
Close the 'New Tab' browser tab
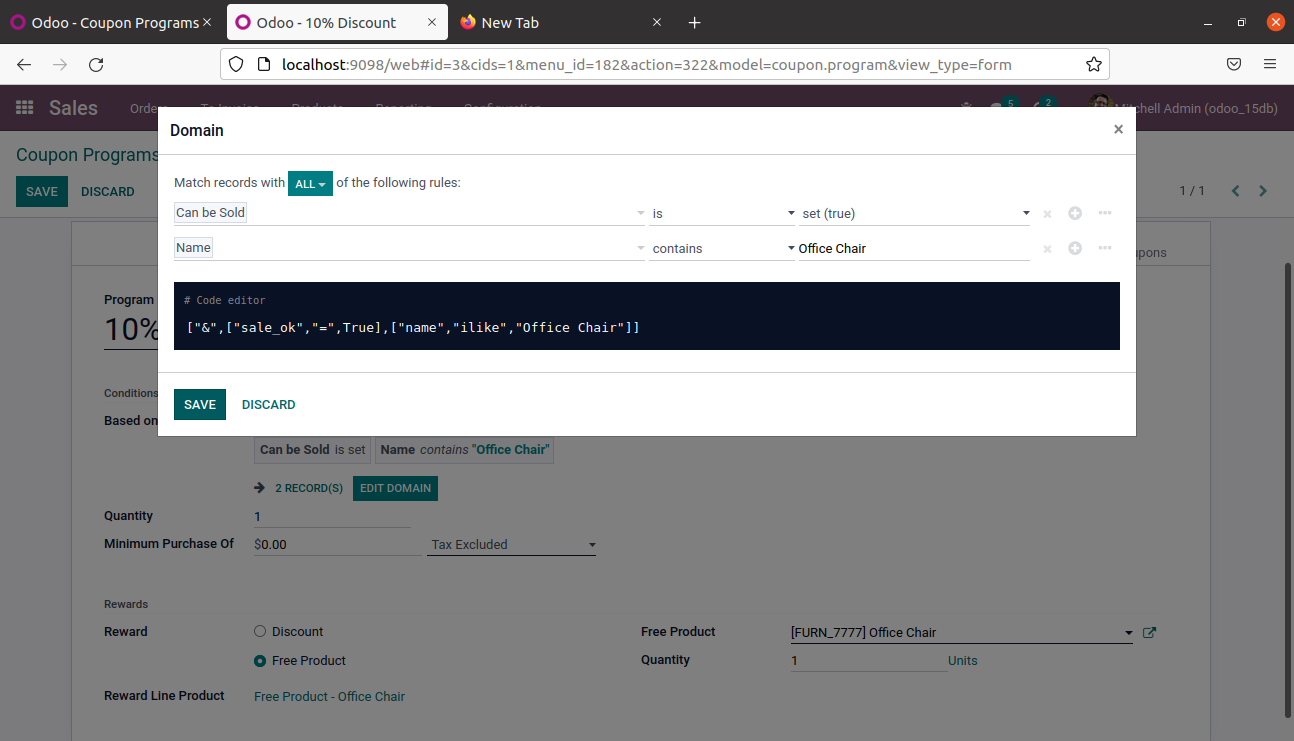click(657, 22)
